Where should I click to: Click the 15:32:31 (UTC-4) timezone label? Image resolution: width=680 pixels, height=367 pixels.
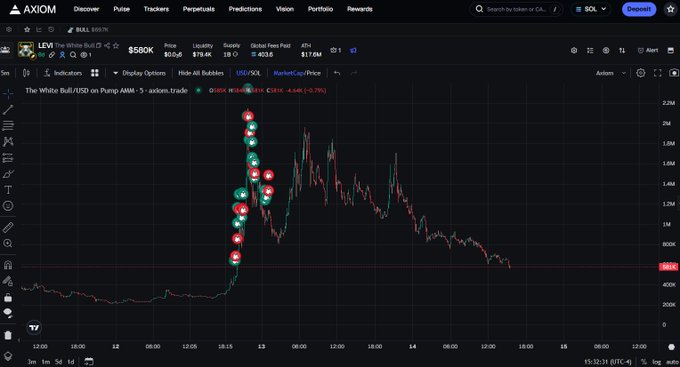coord(608,362)
